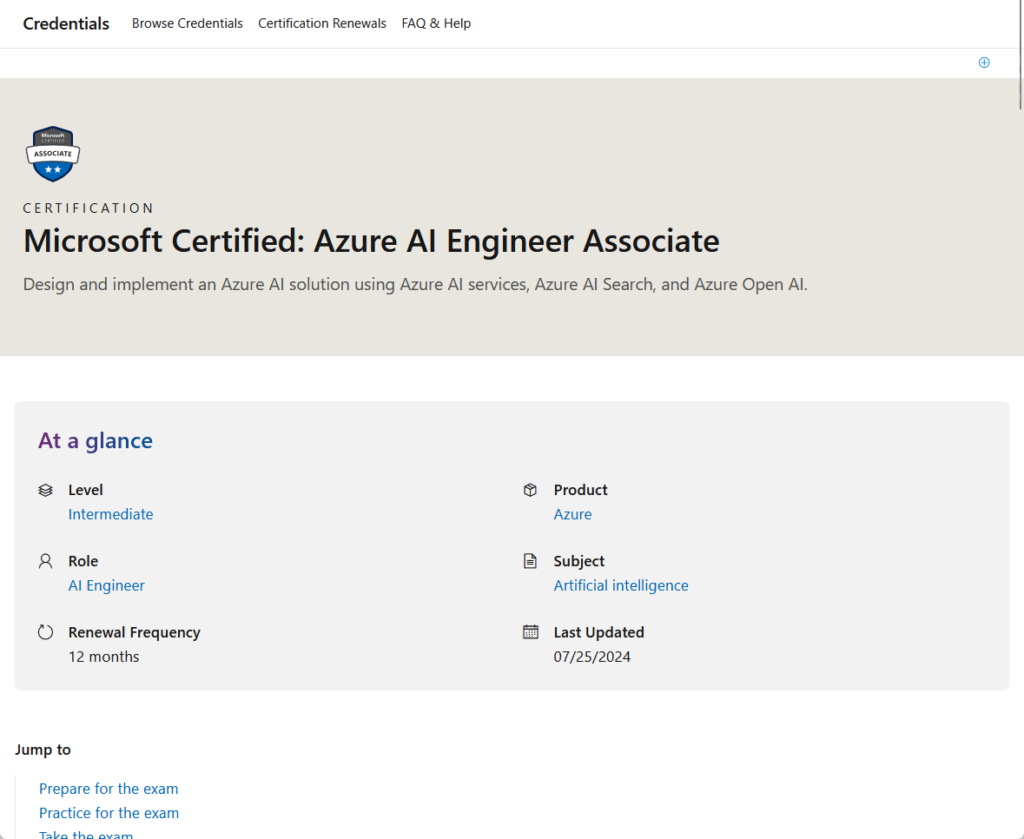Click the Renewal Frequency circular arrow icon

coord(45,632)
